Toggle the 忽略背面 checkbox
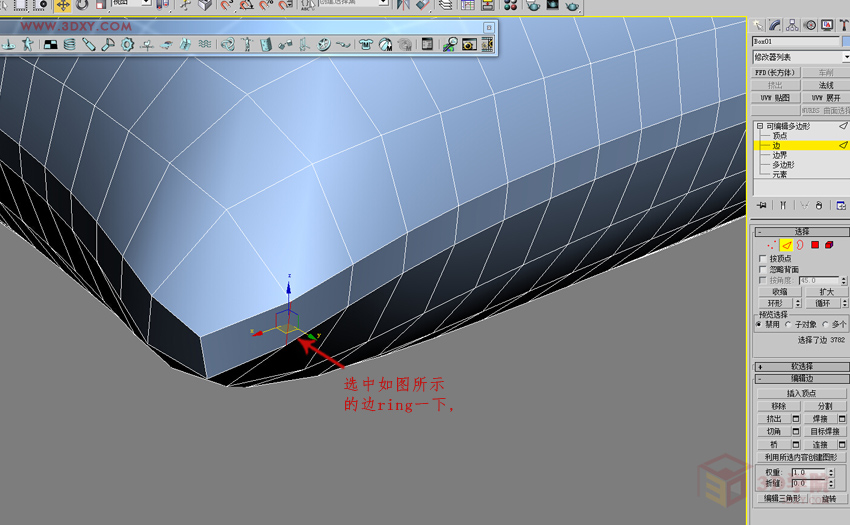Viewport: 850px width, 525px height. (x=763, y=270)
